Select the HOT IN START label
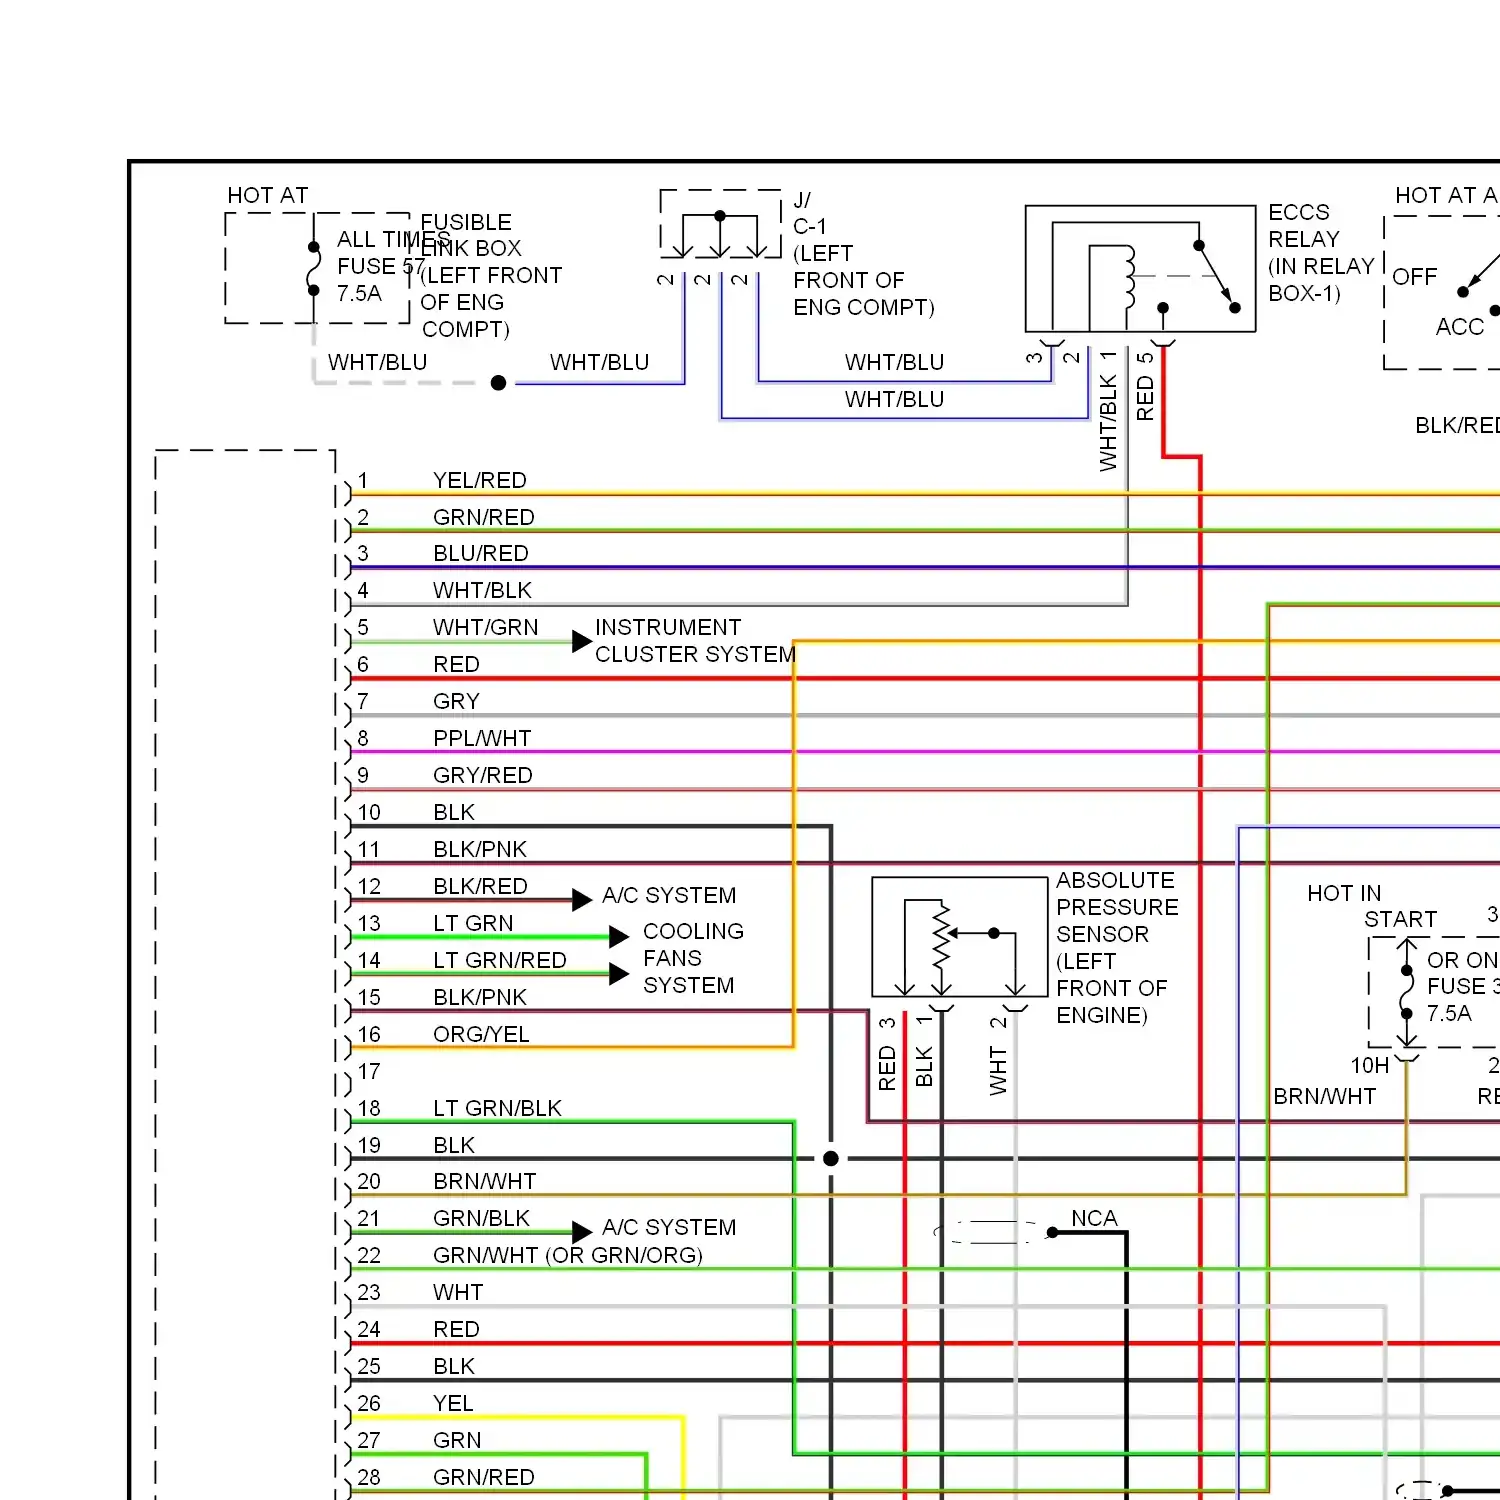This screenshot has width=1500, height=1500. (1372, 906)
